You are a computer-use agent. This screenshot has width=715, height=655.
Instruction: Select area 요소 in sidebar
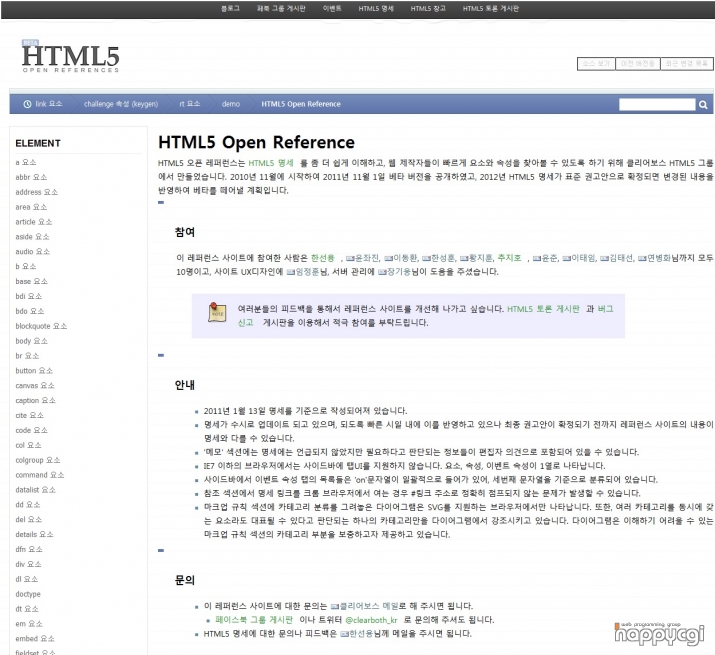(x=31, y=207)
